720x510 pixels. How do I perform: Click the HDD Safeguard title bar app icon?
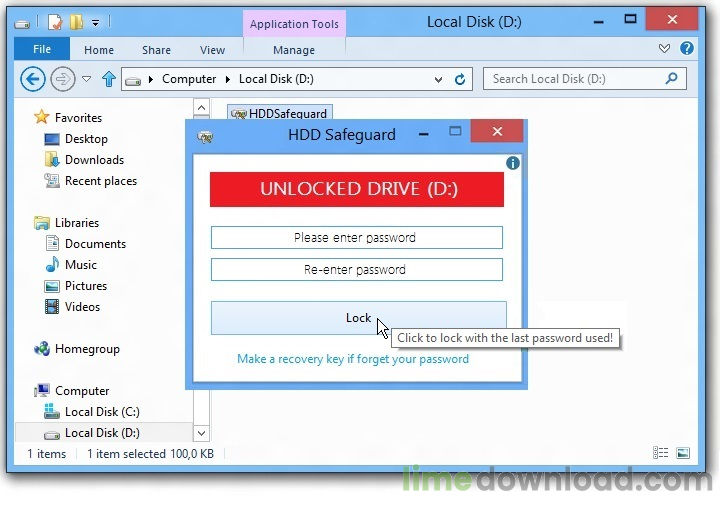205,136
